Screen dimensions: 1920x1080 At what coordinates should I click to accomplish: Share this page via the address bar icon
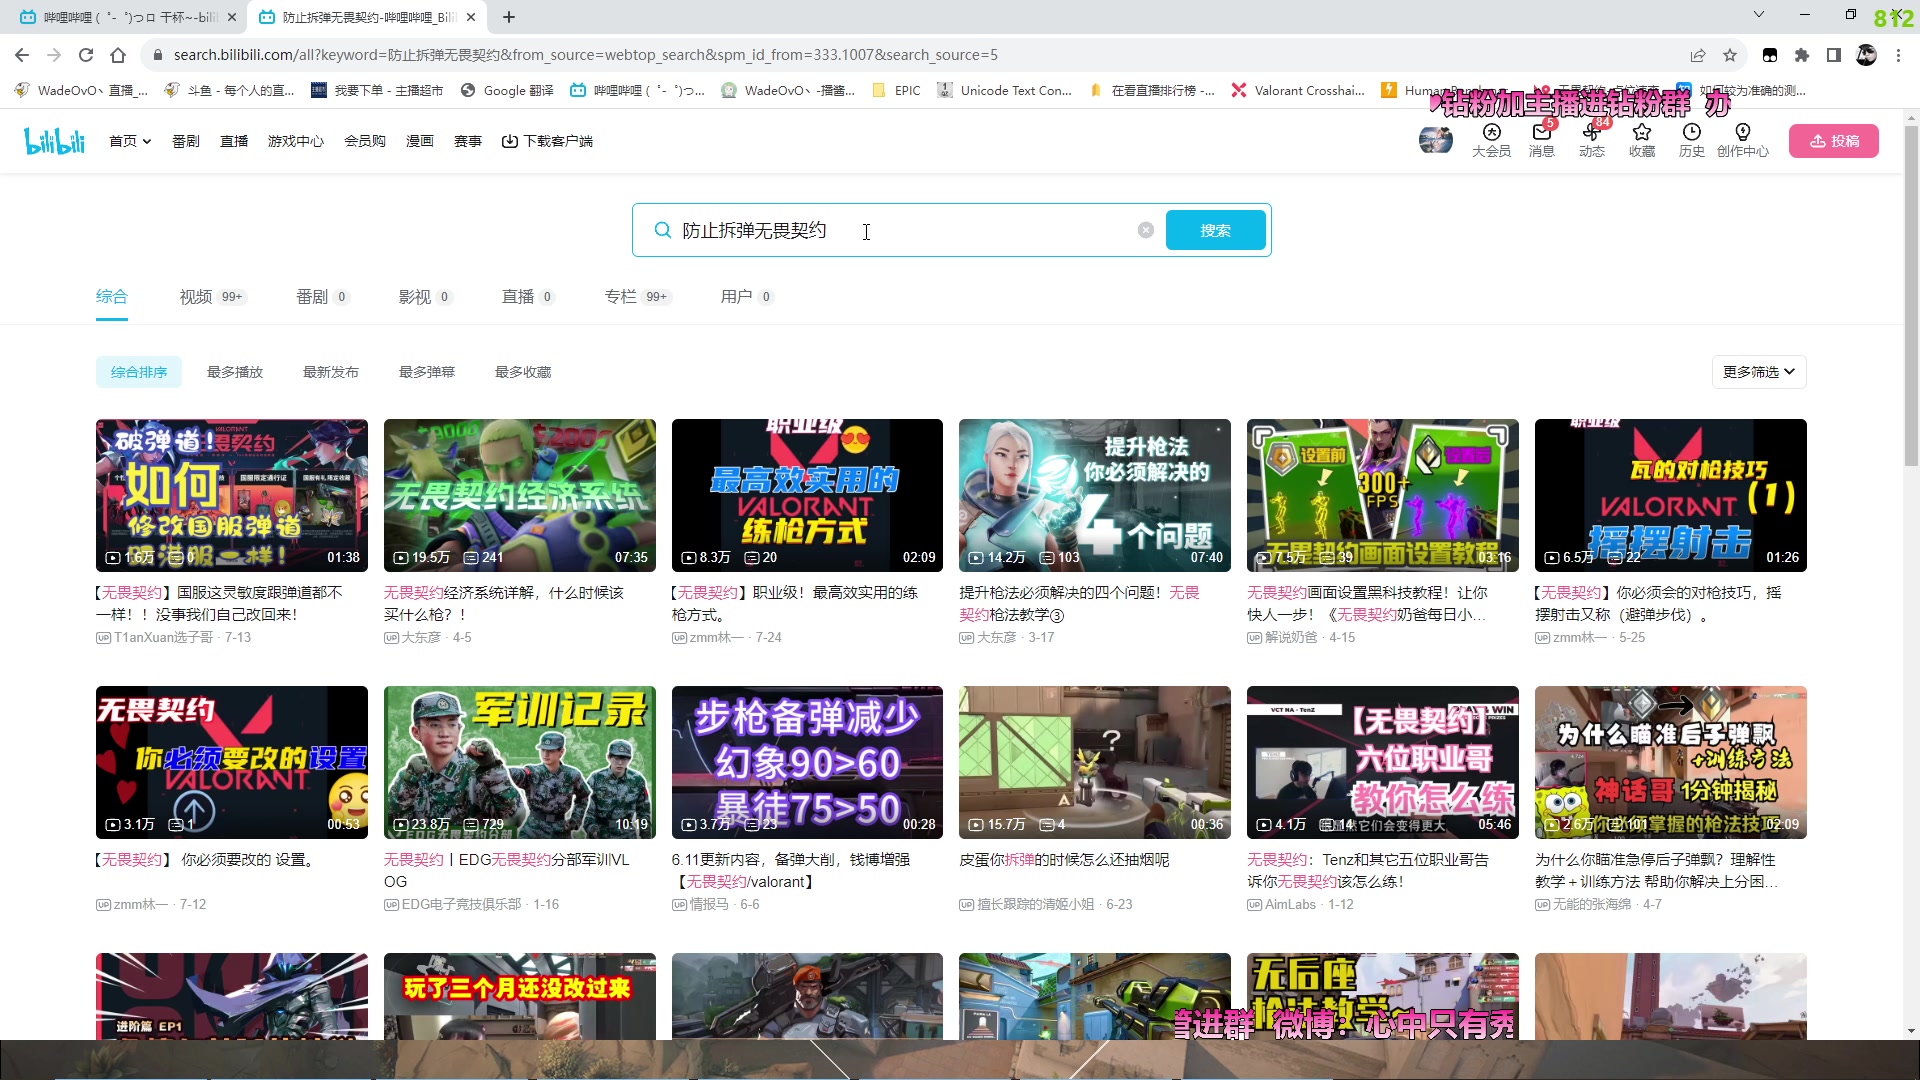(x=1697, y=55)
